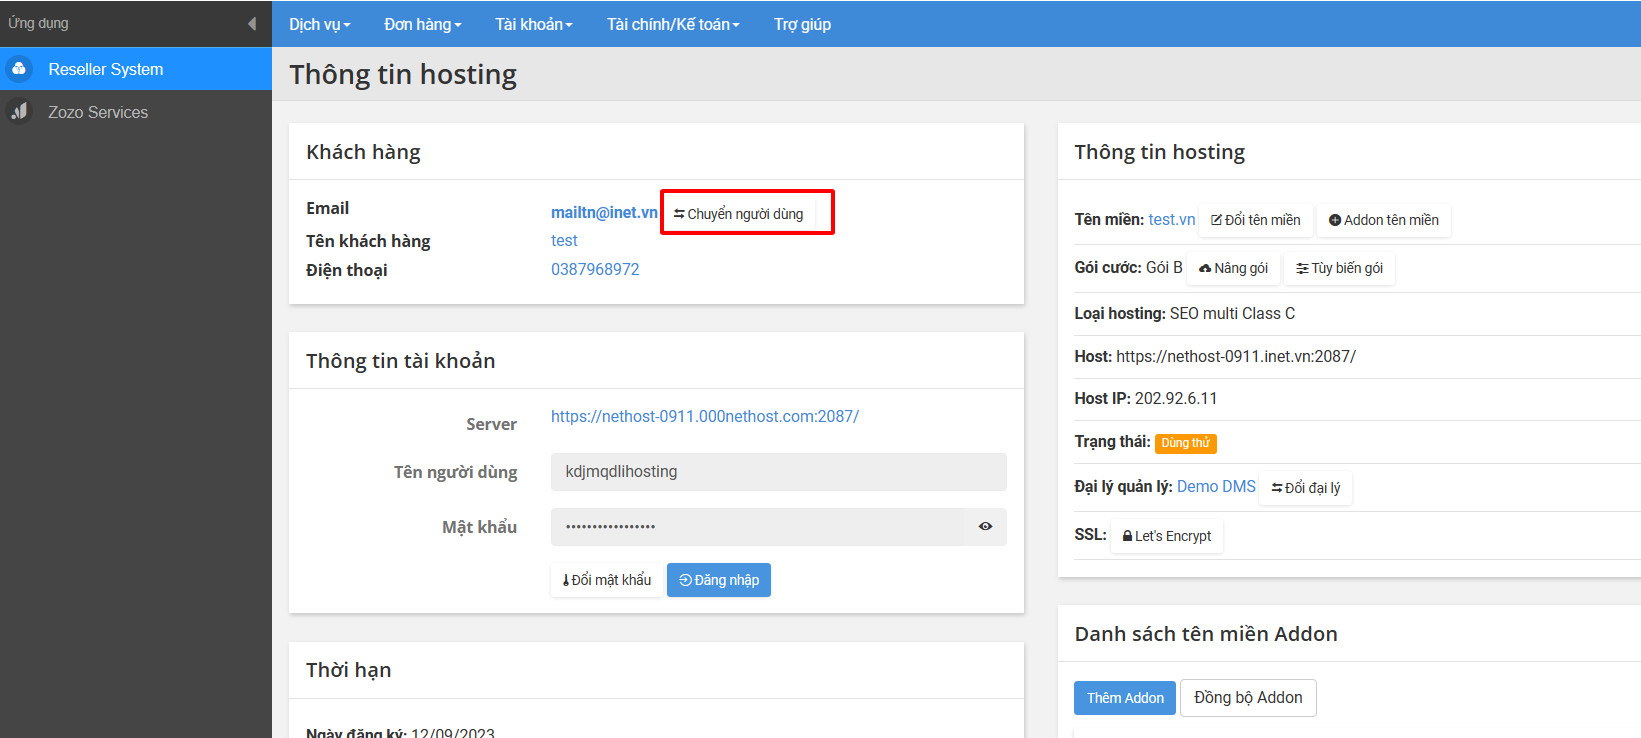Show password with the eye icon
Screen dimensions: 1641x738
click(x=985, y=526)
